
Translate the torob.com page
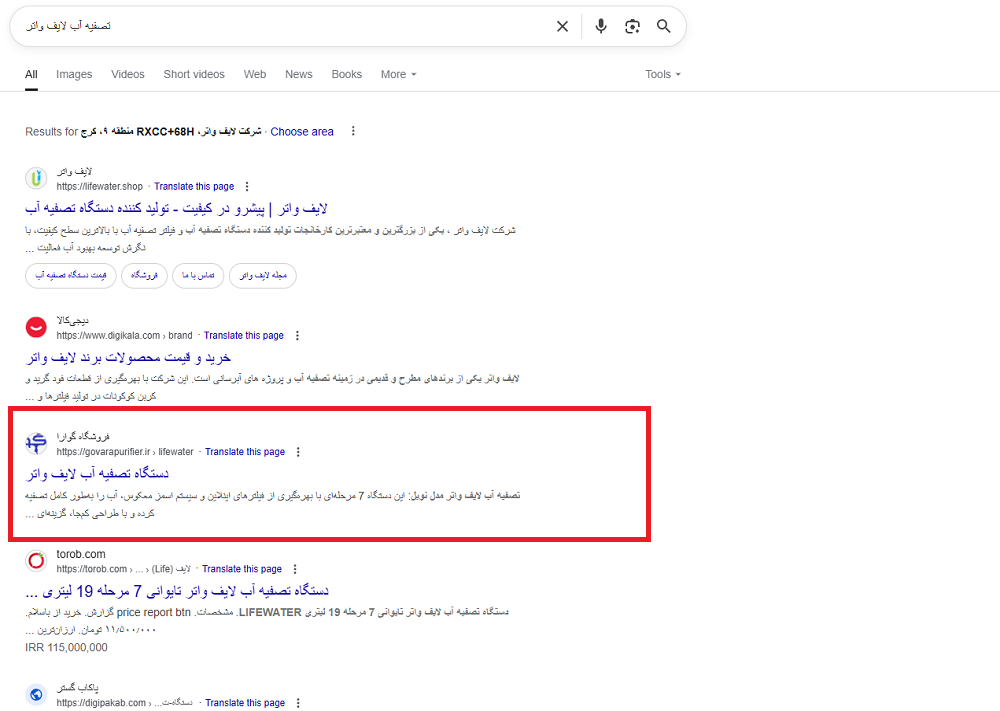coord(242,569)
